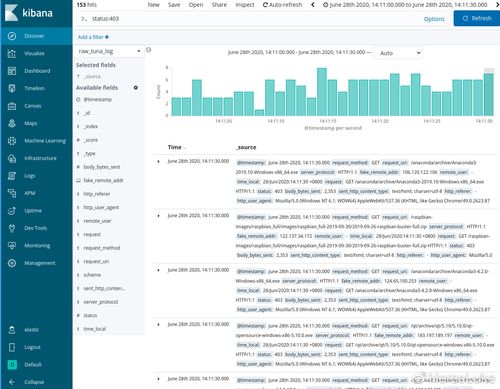
Task: Open APM icon in sidebar
Action: click(x=12, y=193)
